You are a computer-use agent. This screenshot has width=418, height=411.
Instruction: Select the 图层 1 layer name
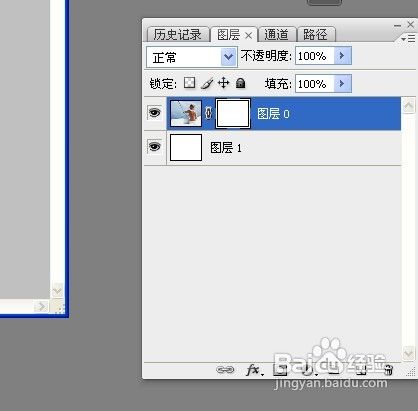pyautogui.click(x=226, y=148)
